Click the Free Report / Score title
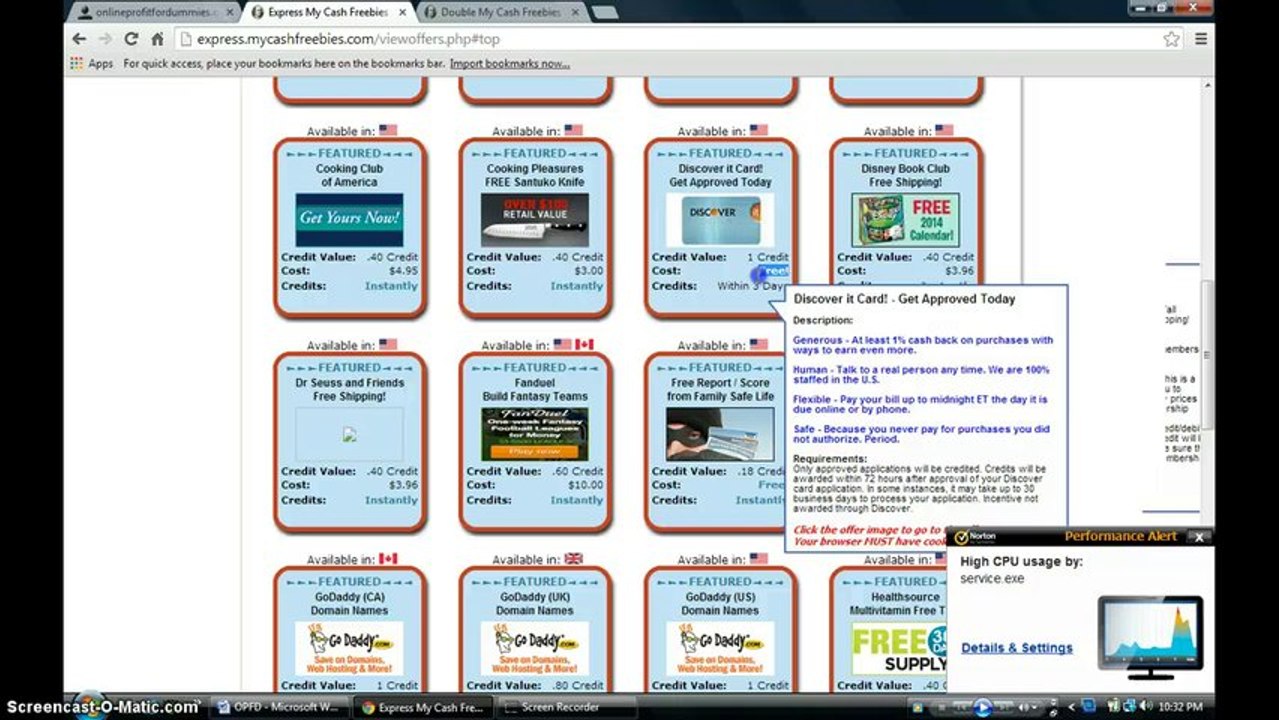This screenshot has width=1279, height=720. click(720, 389)
